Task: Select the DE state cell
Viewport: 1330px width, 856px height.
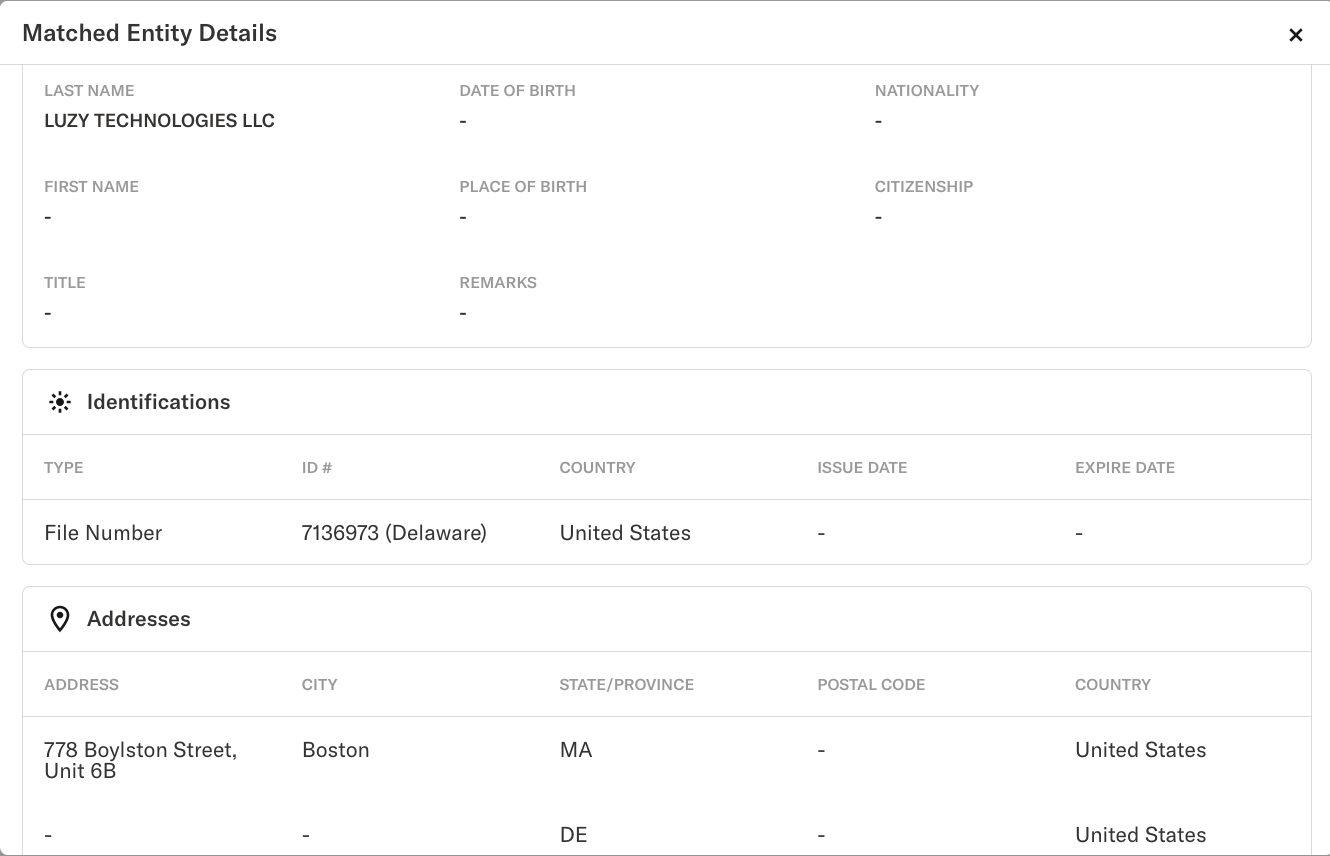Action: pos(573,835)
